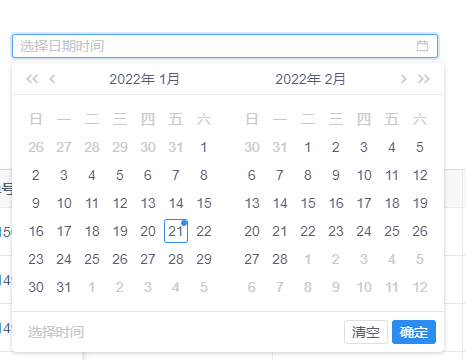The height and width of the screenshot is (360, 466).
Task: Select January 1 in the left calendar
Action: [204, 147]
